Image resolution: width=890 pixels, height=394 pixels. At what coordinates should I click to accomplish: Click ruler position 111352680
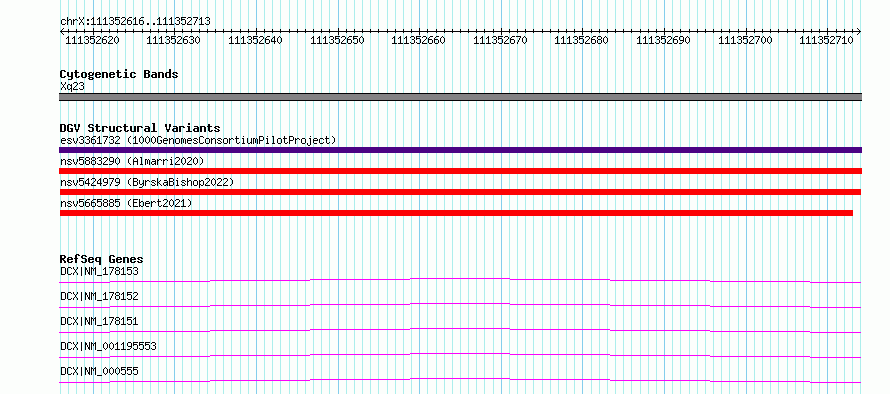coord(581,40)
